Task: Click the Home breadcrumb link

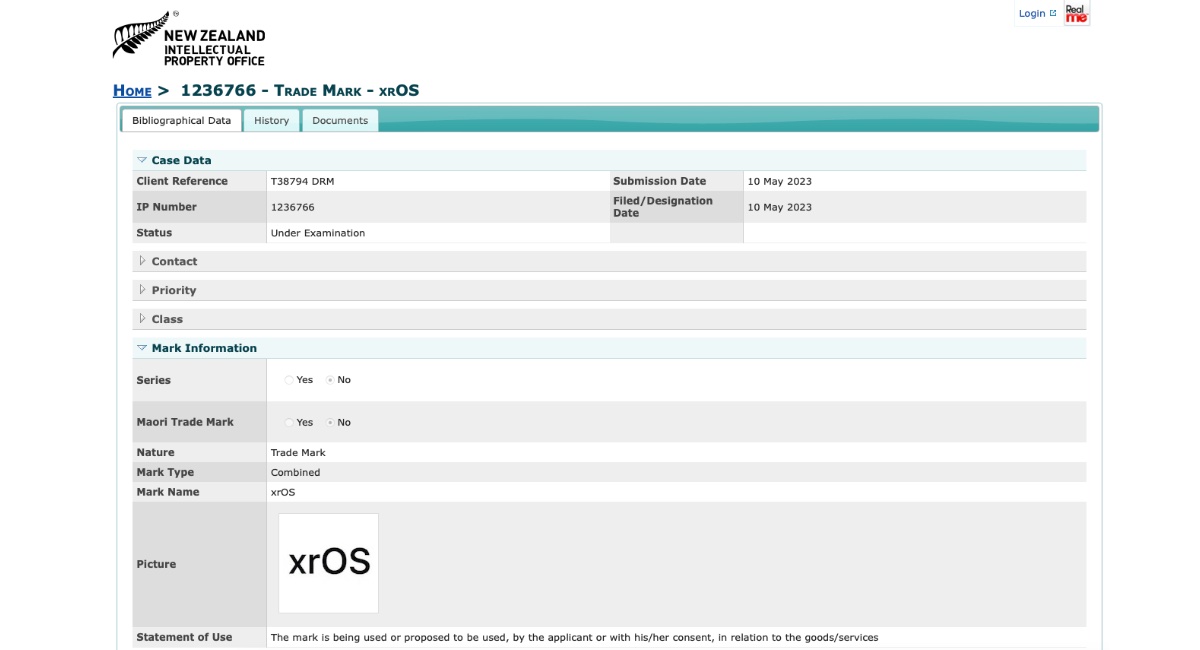Action: point(132,90)
